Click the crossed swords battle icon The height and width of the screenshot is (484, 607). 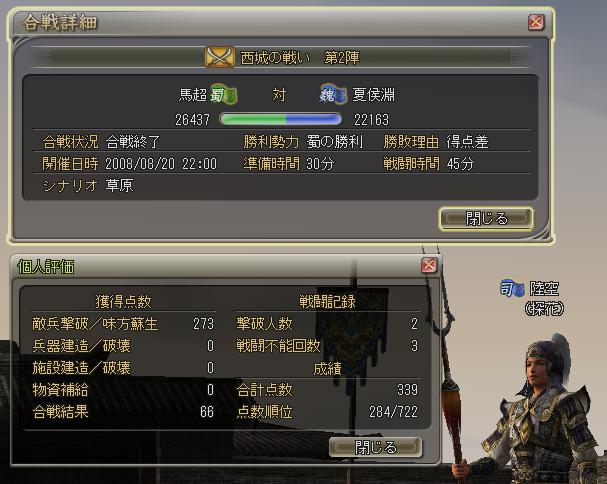click(219, 57)
